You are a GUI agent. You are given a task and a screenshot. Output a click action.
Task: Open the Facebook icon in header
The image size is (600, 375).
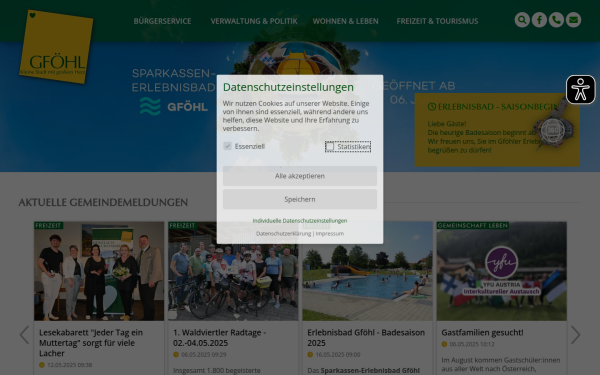[x=539, y=20]
